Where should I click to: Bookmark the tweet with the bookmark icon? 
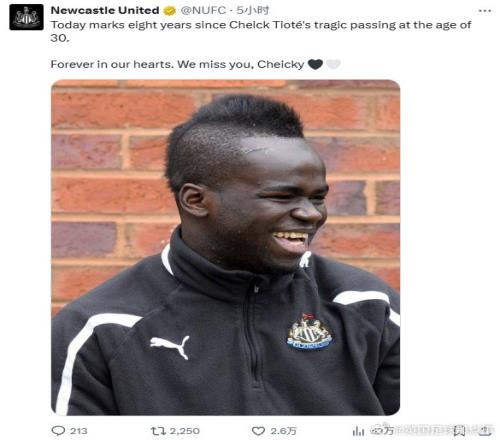pyautogui.click(x=460, y=431)
